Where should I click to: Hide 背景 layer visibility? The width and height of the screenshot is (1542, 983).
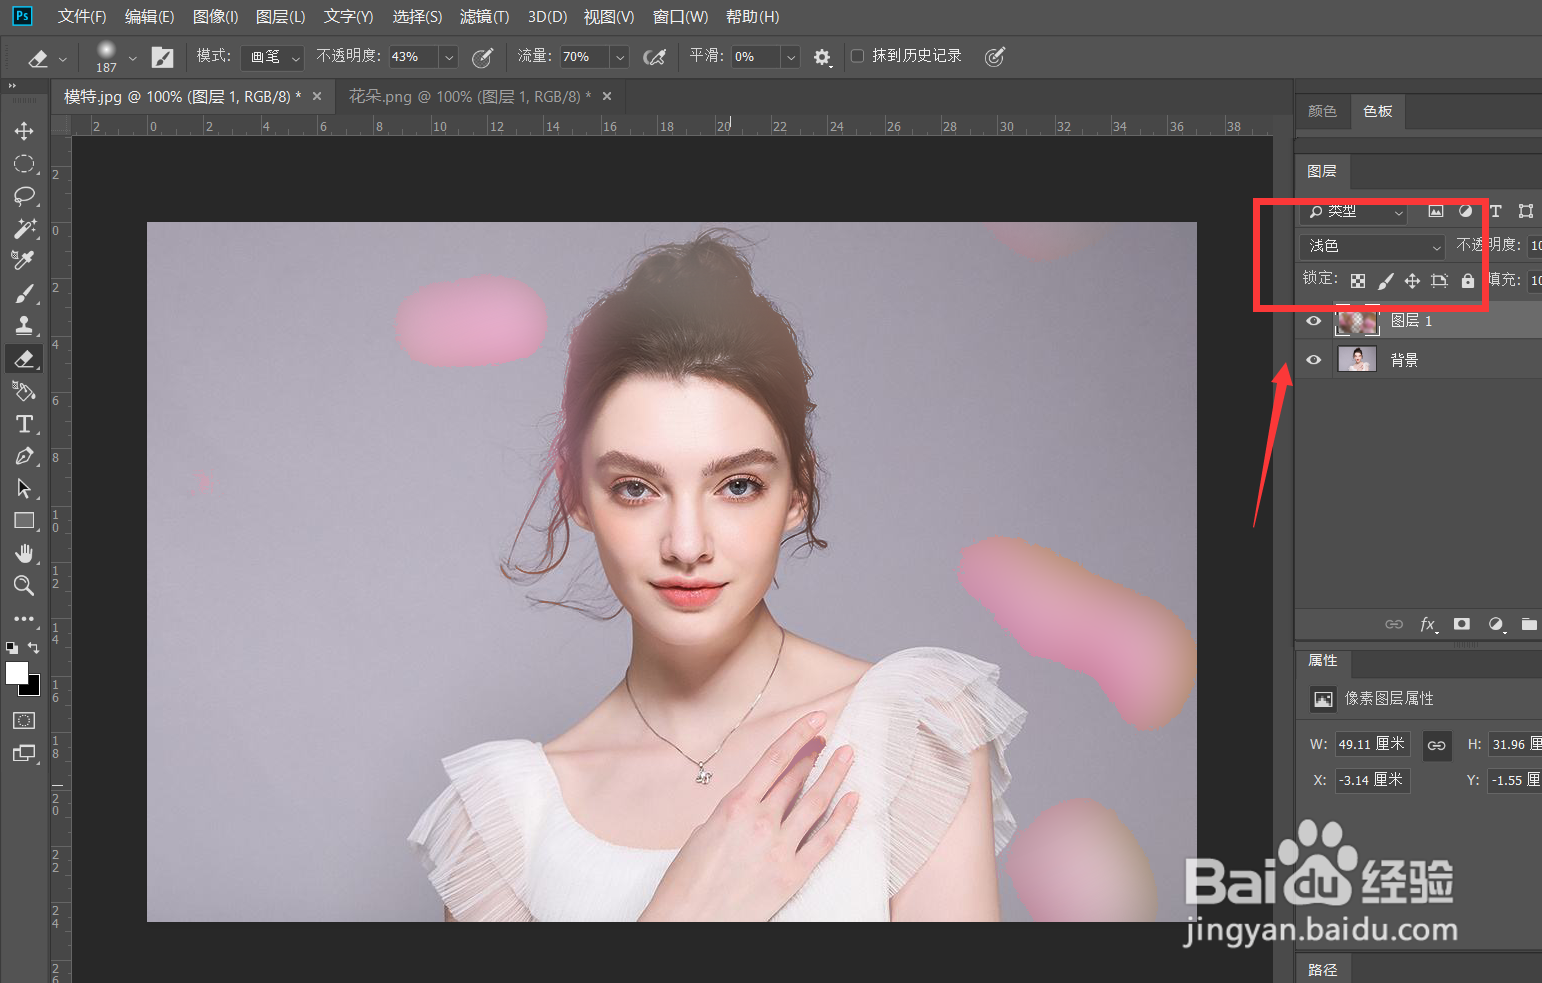[x=1314, y=360]
